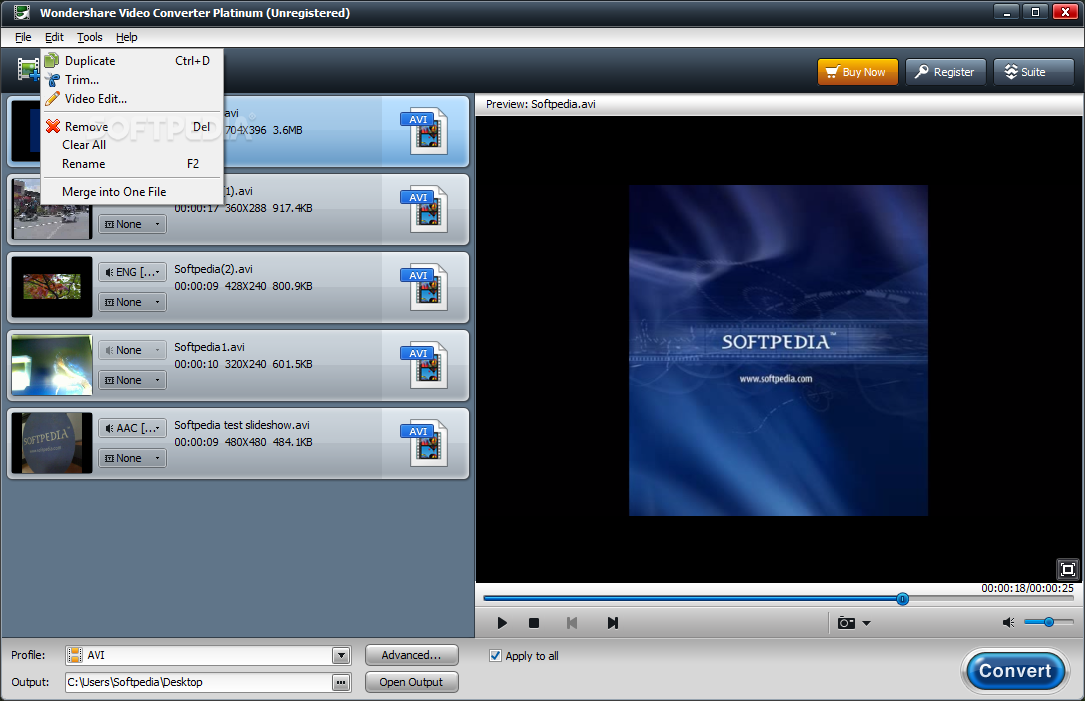Click the Open Output button
The width and height of the screenshot is (1085, 701).
click(x=411, y=682)
